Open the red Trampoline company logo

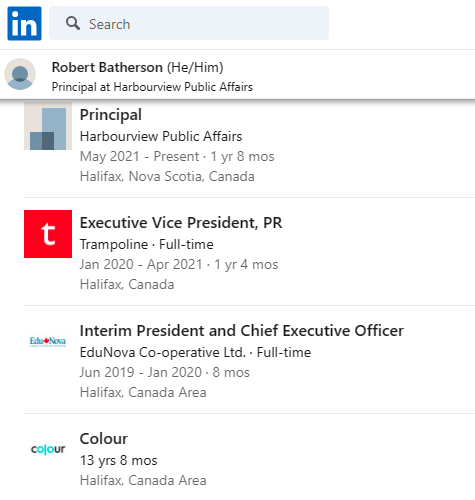pos(48,234)
